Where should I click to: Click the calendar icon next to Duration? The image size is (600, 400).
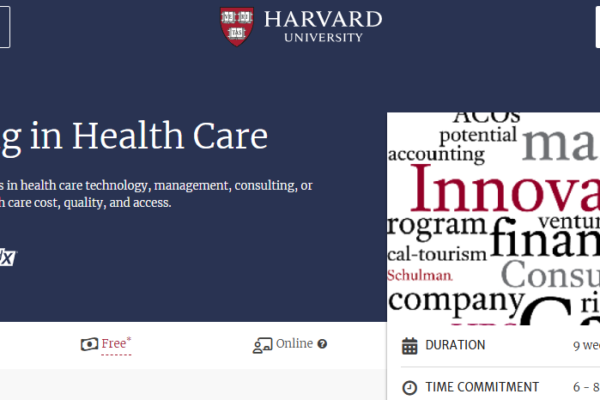tap(409, 346)
